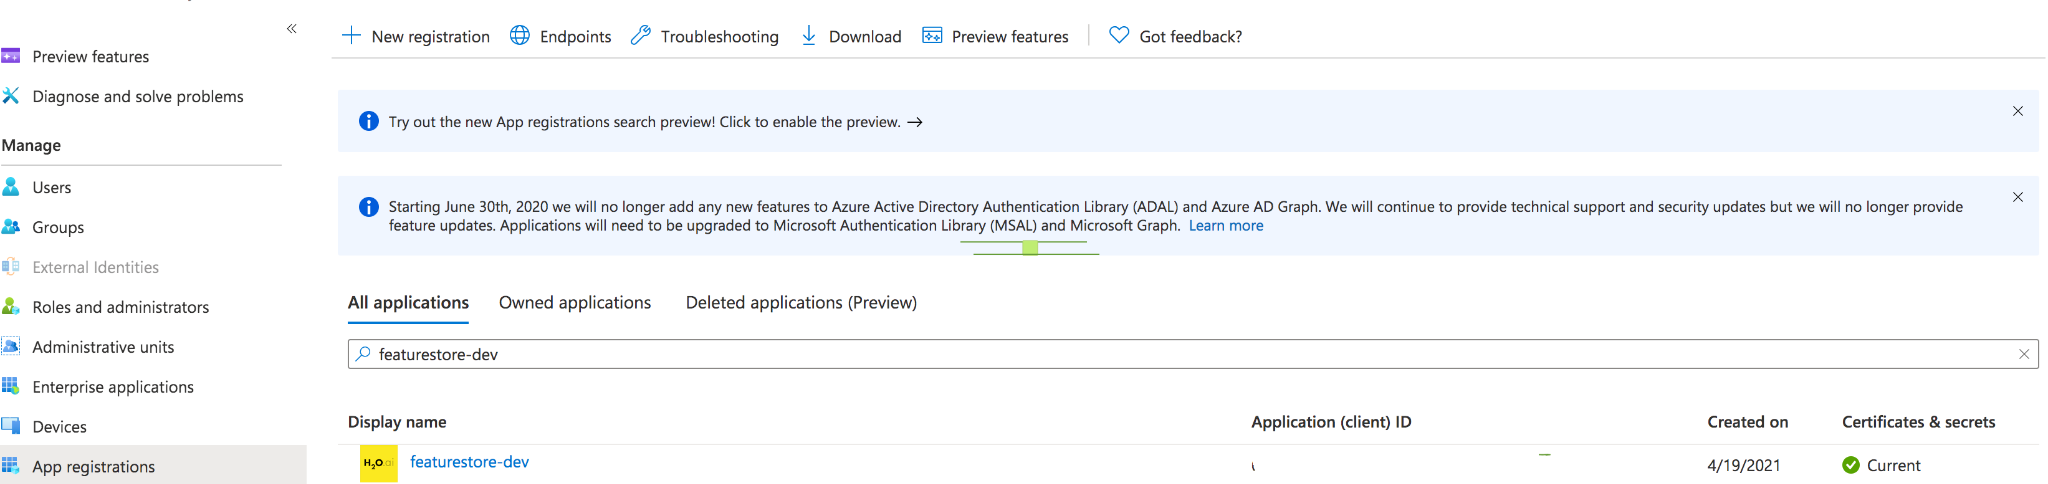The height and width of the screenshot is (484, 2048).
Task: Clear the featurestore-dev search field
Action: click(x=2023, y=354)
